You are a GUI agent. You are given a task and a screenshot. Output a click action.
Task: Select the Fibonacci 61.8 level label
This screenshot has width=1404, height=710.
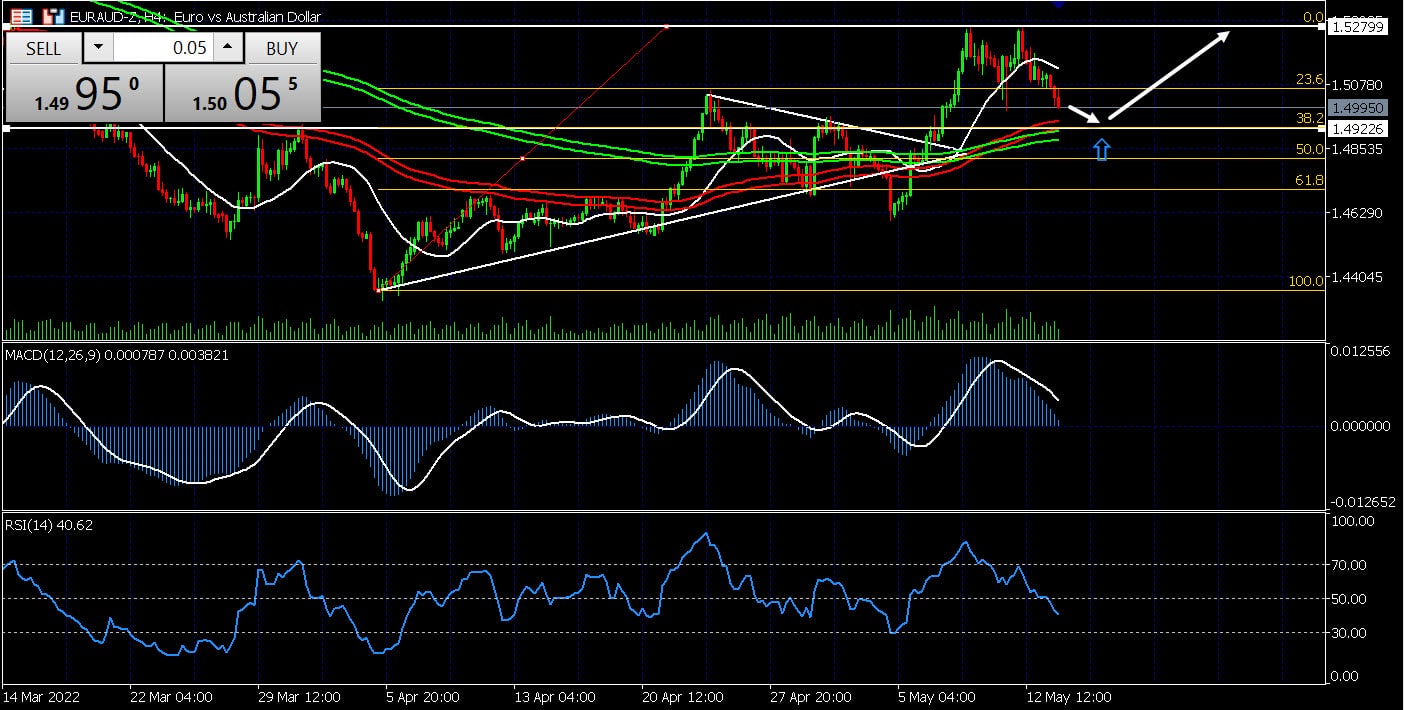point(1310,180)
